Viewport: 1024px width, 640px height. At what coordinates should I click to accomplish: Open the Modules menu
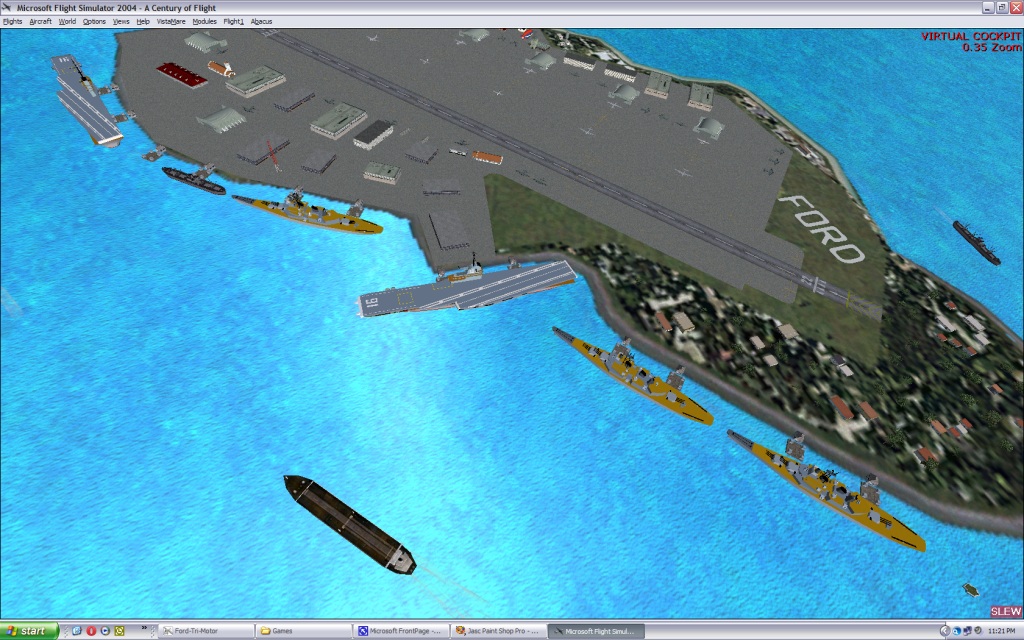pos(204,21)
